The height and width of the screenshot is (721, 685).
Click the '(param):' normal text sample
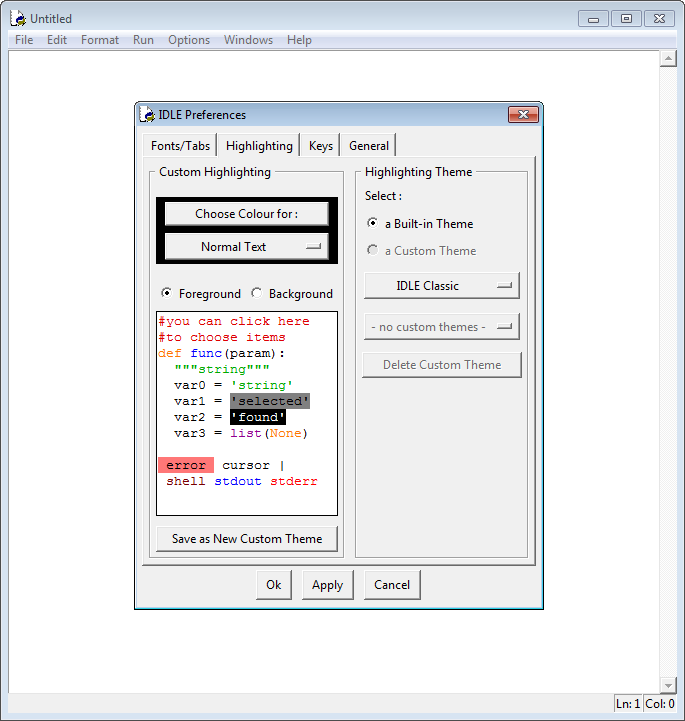254,353
